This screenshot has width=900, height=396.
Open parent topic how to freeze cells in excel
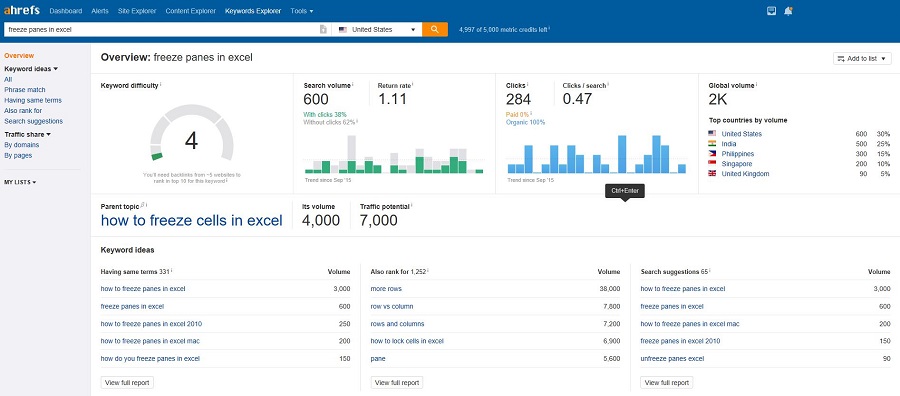click(192, 220)
